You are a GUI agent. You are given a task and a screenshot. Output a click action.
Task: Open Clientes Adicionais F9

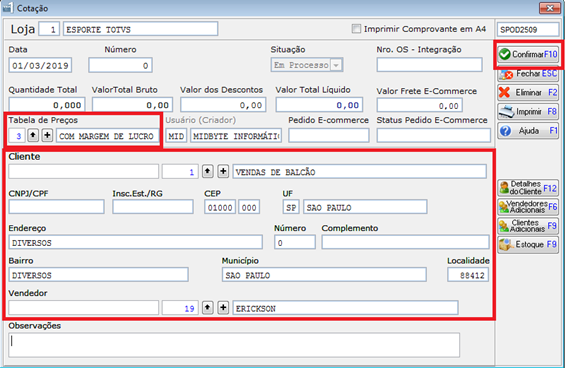(x=528, y=226)
